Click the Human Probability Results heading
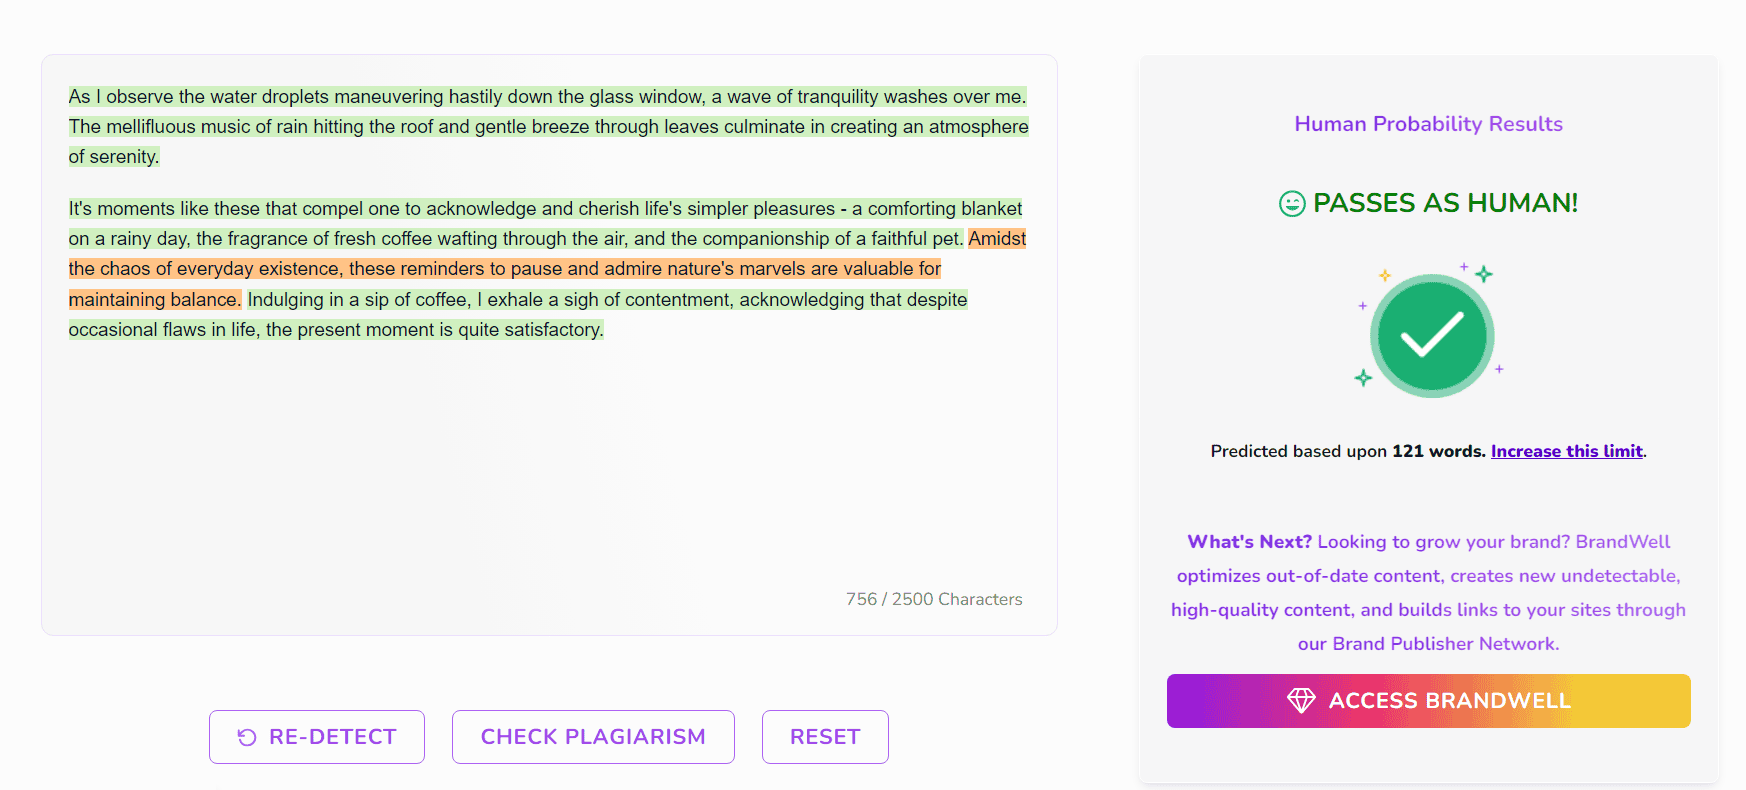Viewport: 1746px width, 790px height. (x=1428, y=124)
